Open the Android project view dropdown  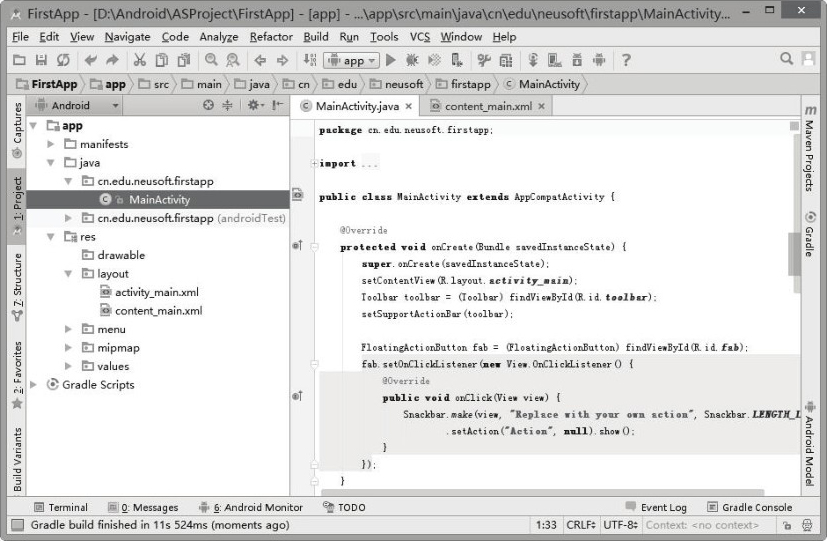coord(85,105)
